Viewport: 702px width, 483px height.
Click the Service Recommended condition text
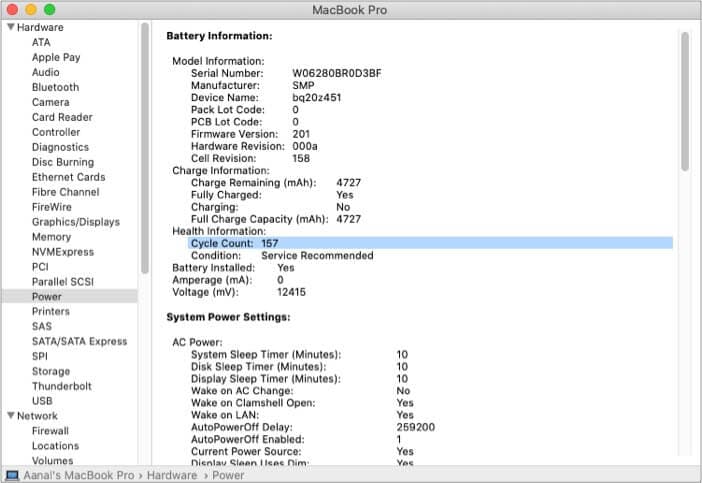(317, 256)
